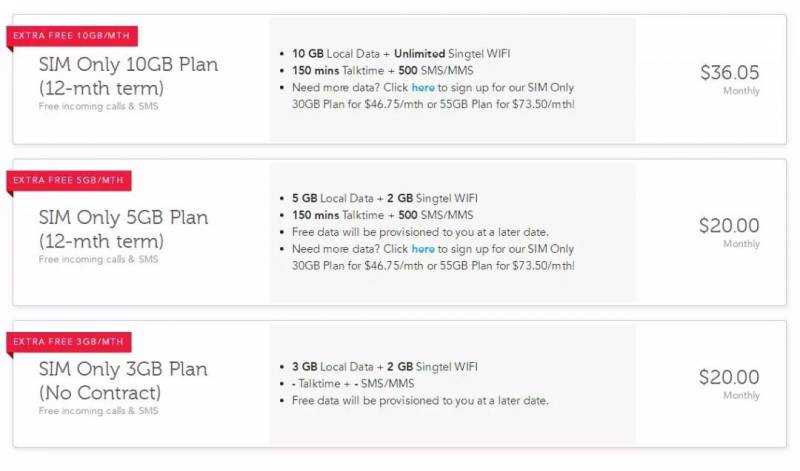Select the $20.00 price of the 3GB plan
The image size is (800, 471).
coord(729,377)
